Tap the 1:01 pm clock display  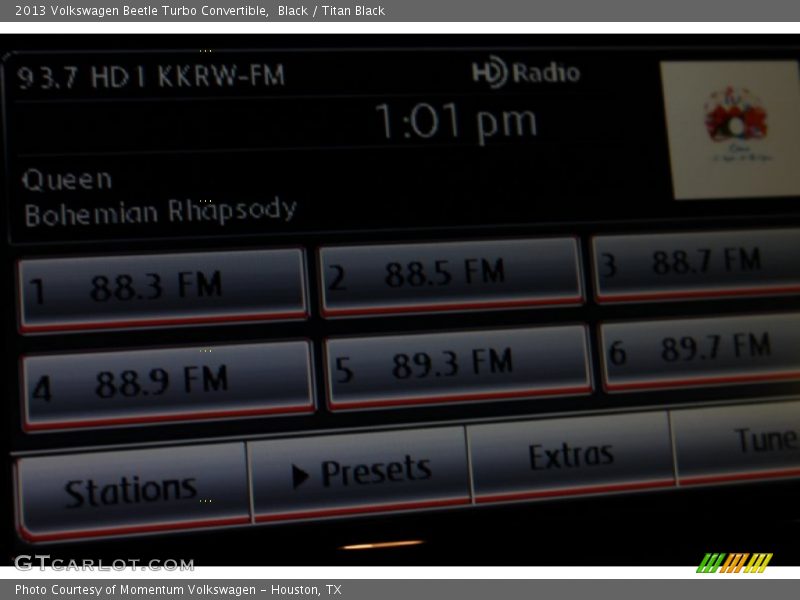point(455,122)
